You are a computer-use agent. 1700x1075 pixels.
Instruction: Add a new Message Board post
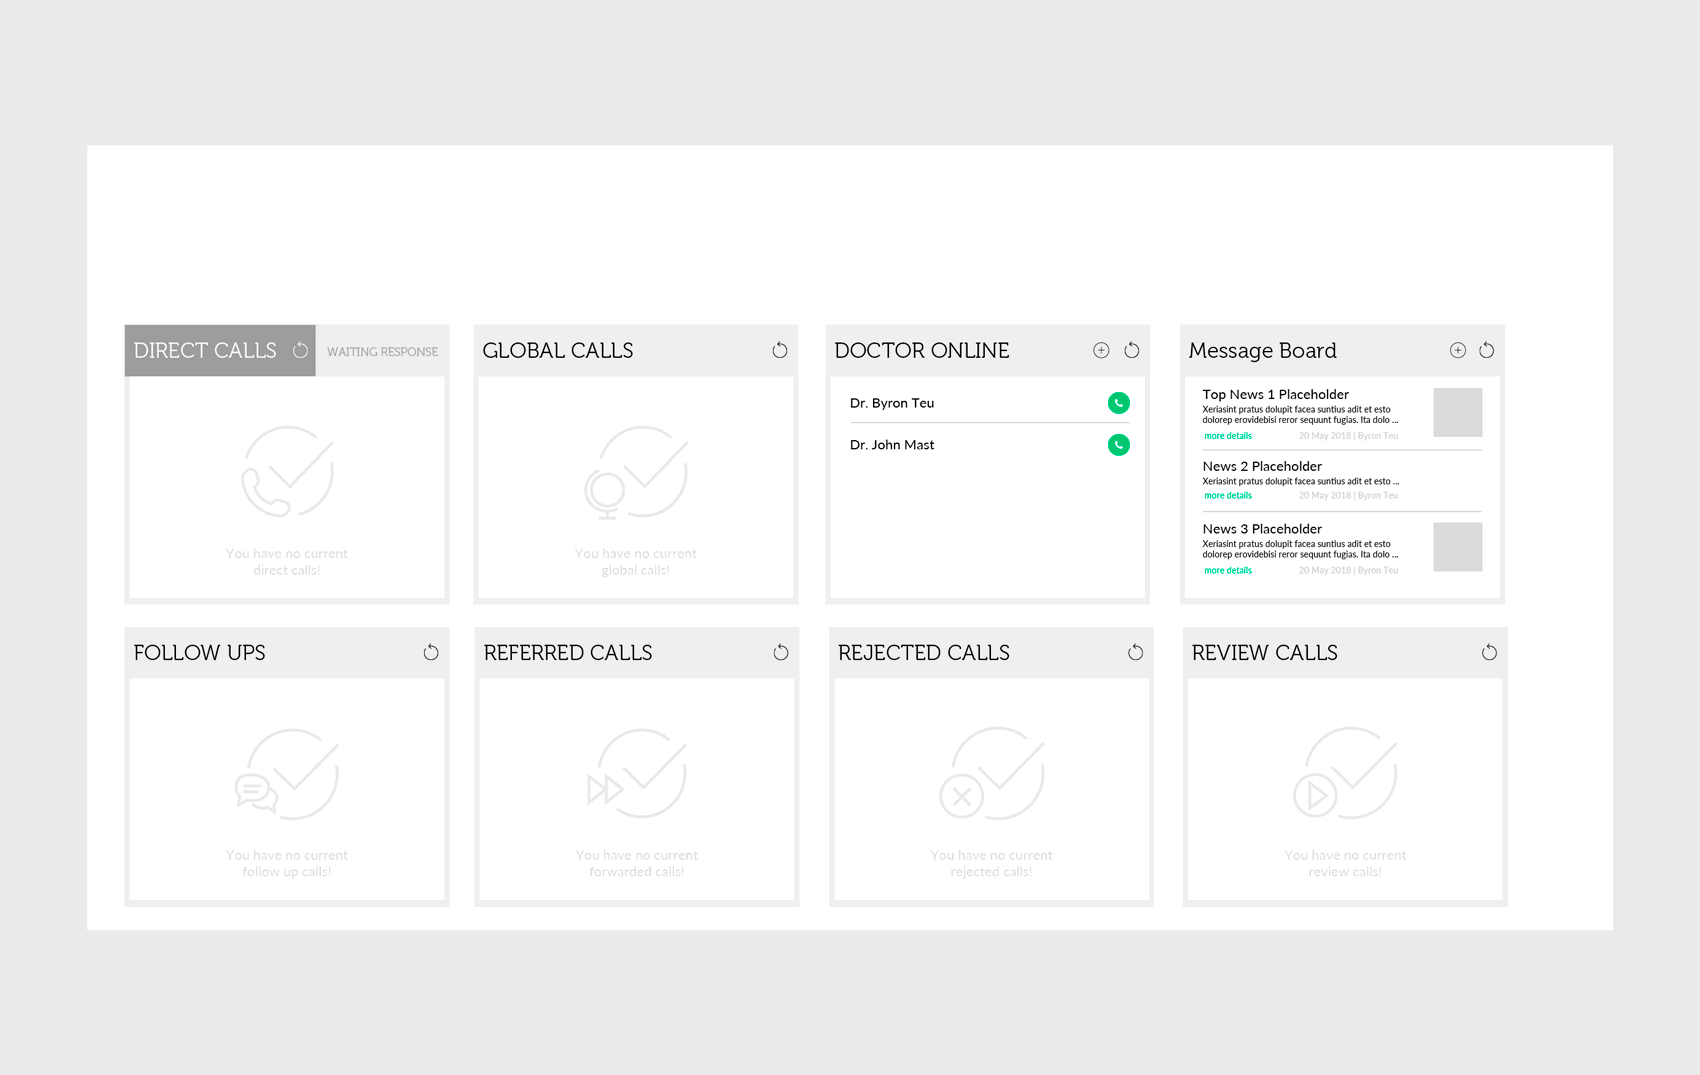[x=1457, y=350]
